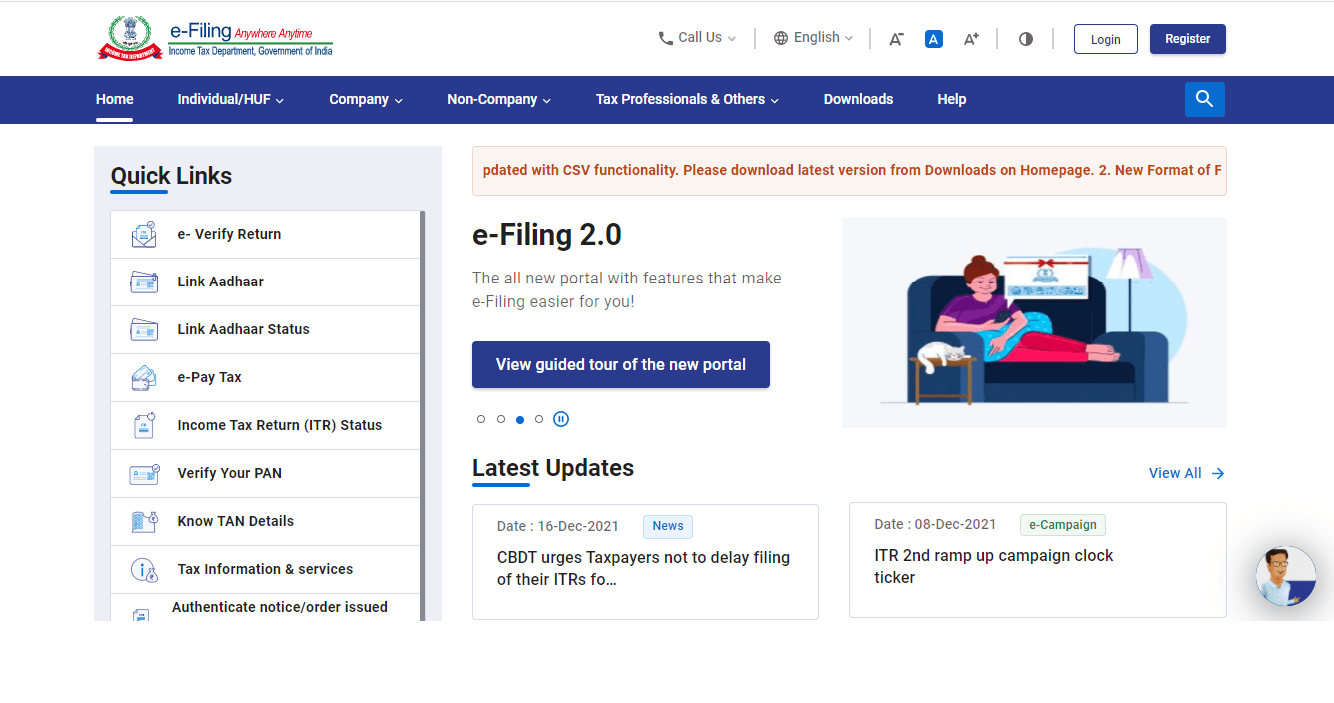Click the e-Filing 2.0 heading
Image resolution: width=1334 pixels, height=703 pixels.
click(x=547, y=235)
